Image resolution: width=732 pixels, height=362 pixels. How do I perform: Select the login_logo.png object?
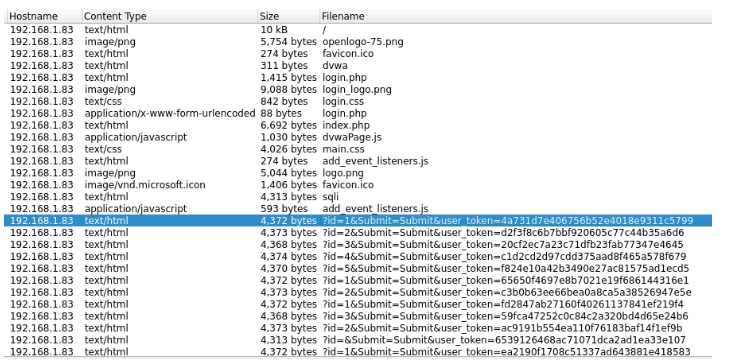coord(358,89)
